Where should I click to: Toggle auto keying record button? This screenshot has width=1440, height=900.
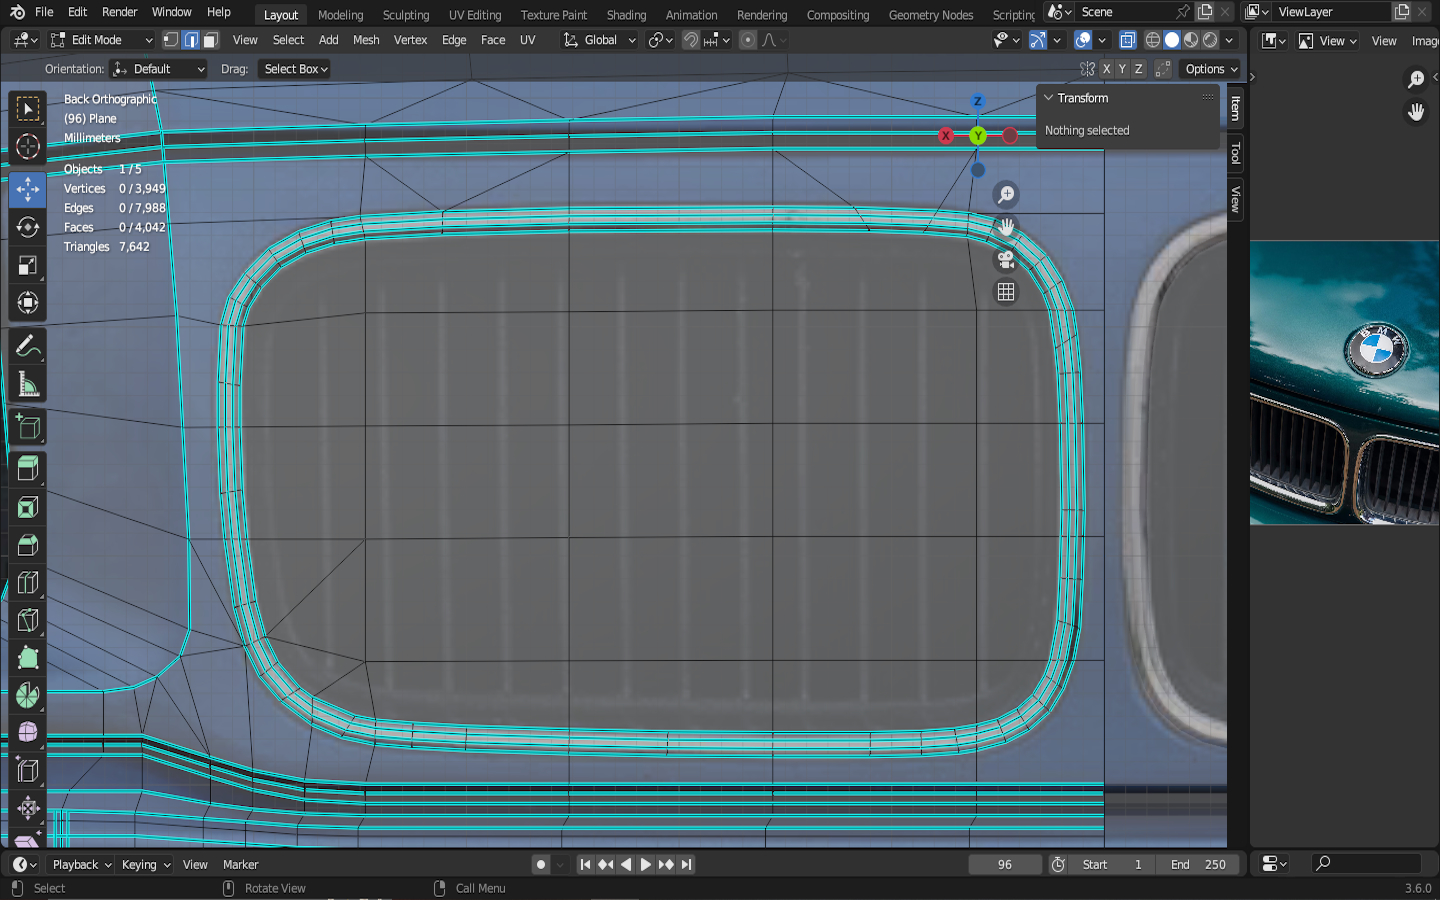pos(541,864)
